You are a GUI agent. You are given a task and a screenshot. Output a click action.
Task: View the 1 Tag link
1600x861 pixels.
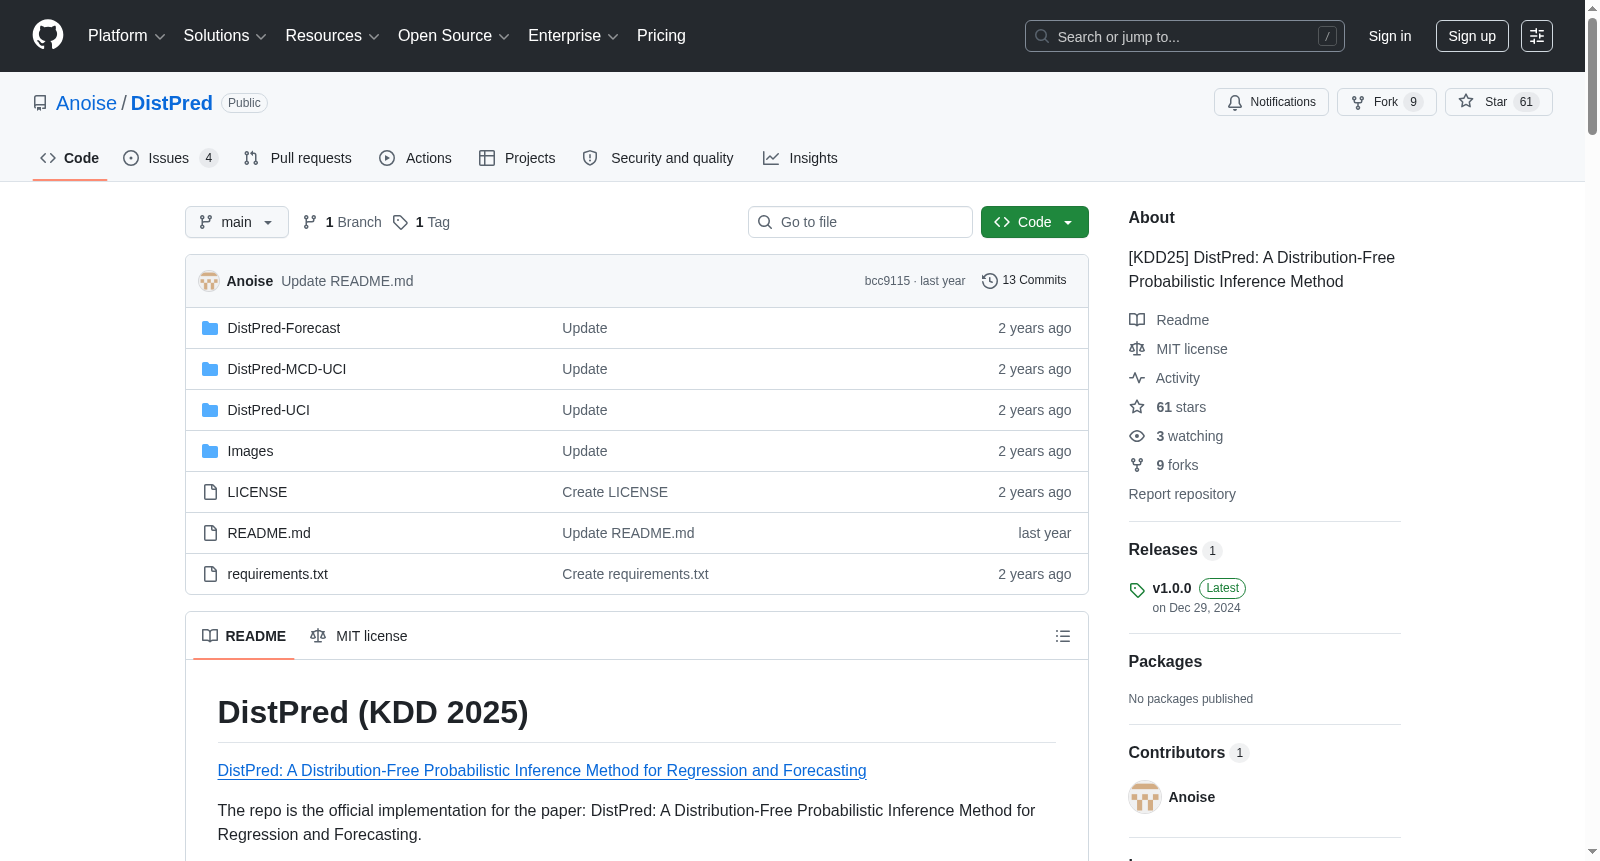(421, 222)
